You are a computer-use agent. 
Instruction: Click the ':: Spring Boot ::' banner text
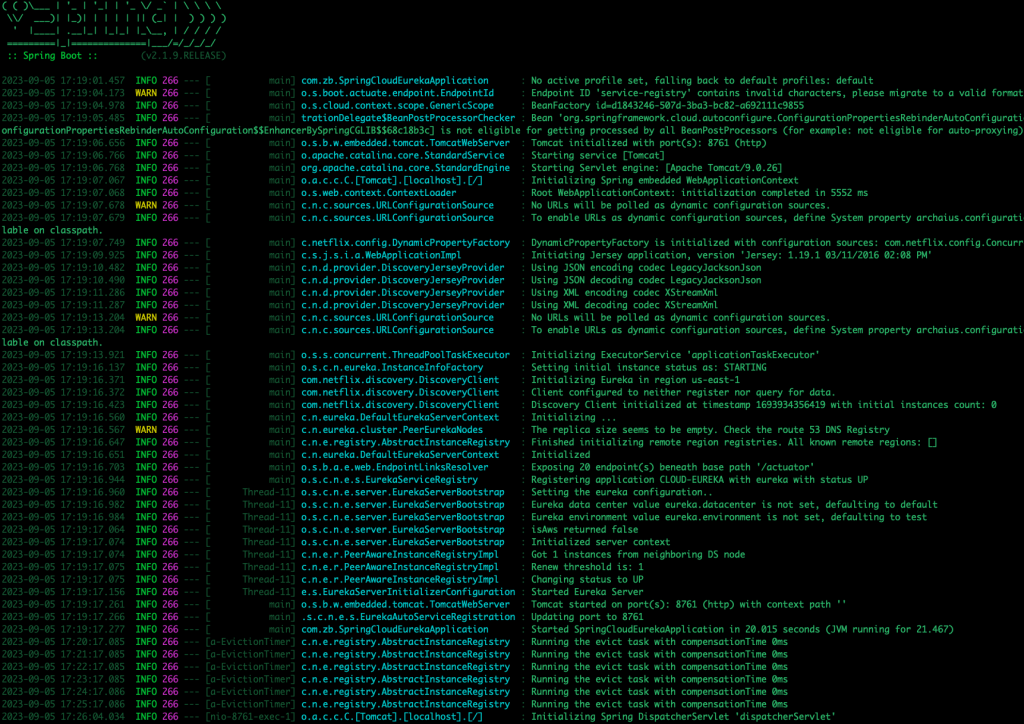point(52,55)
